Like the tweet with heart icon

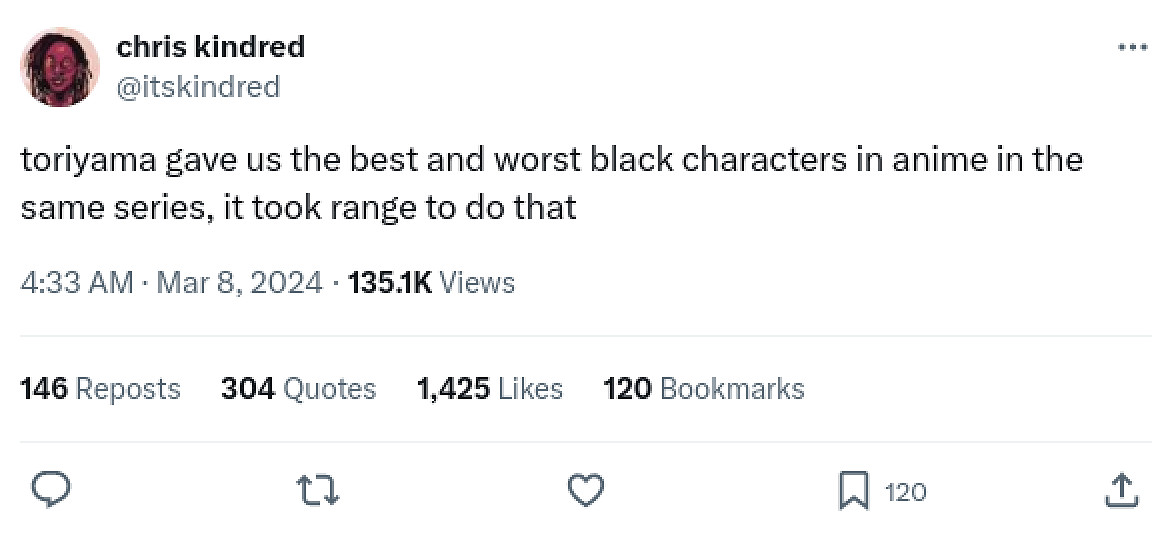586,490
